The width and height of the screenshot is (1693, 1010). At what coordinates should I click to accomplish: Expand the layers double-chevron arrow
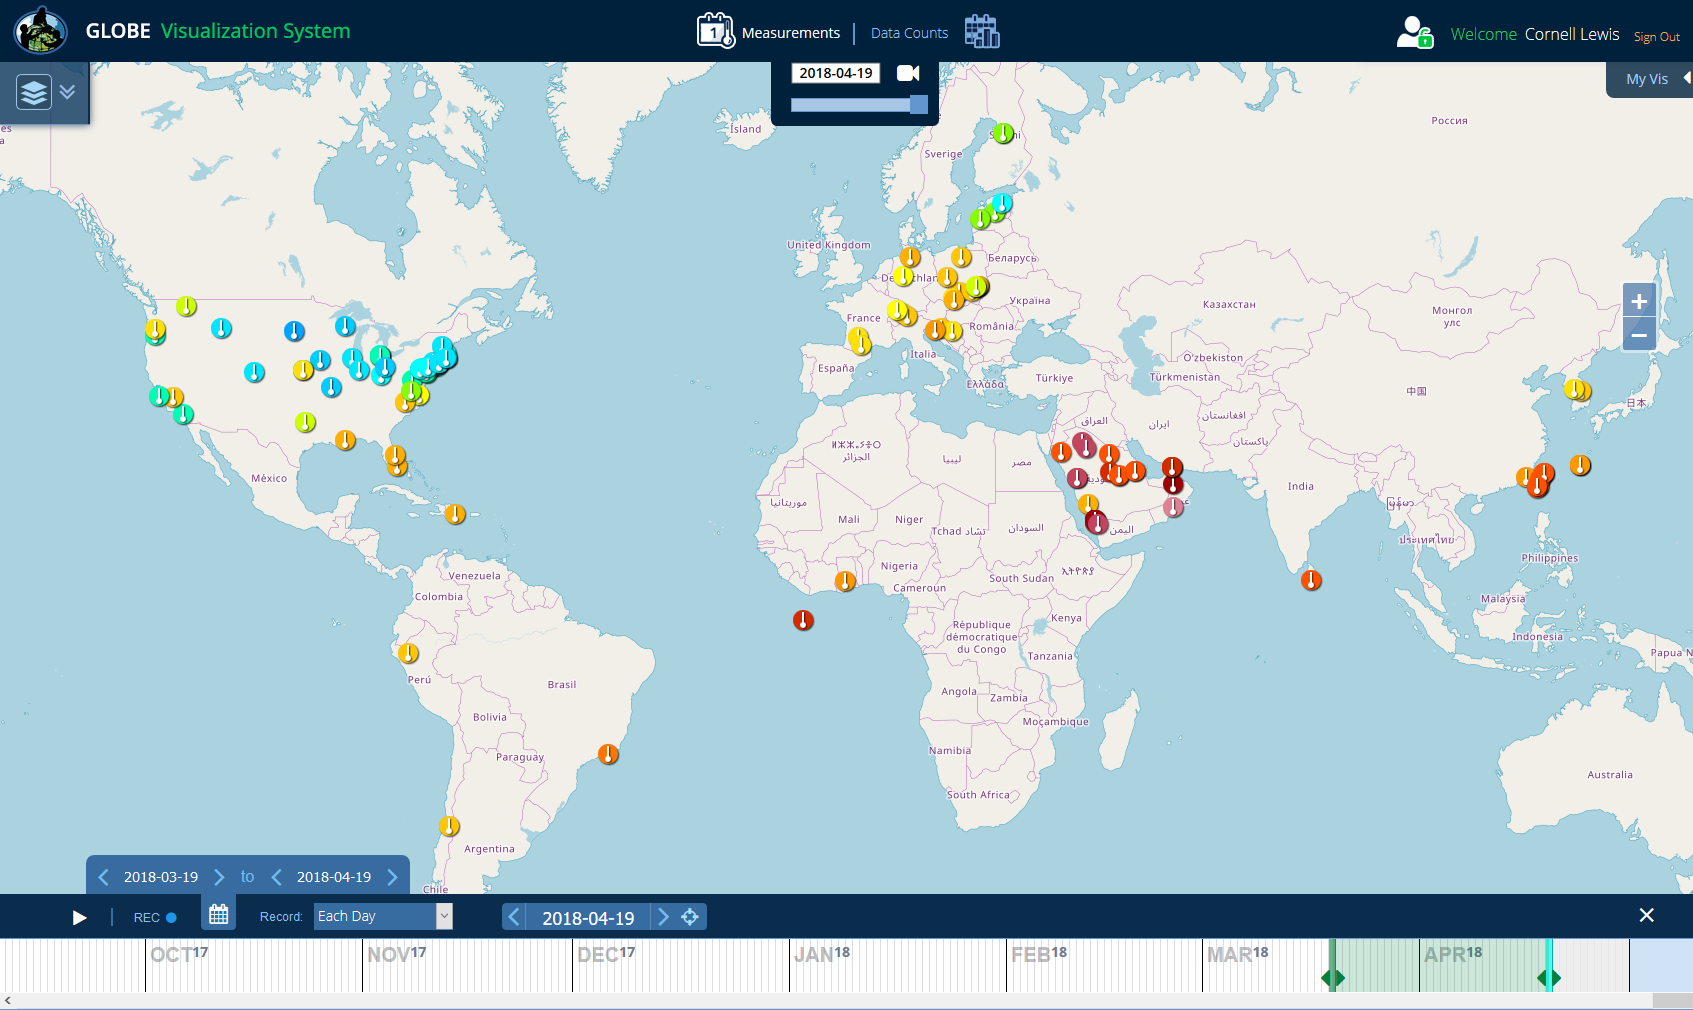68,92
